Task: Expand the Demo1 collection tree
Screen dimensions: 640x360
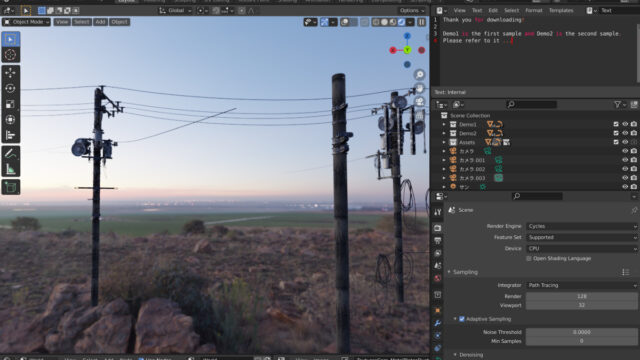Action: point(444,124)
